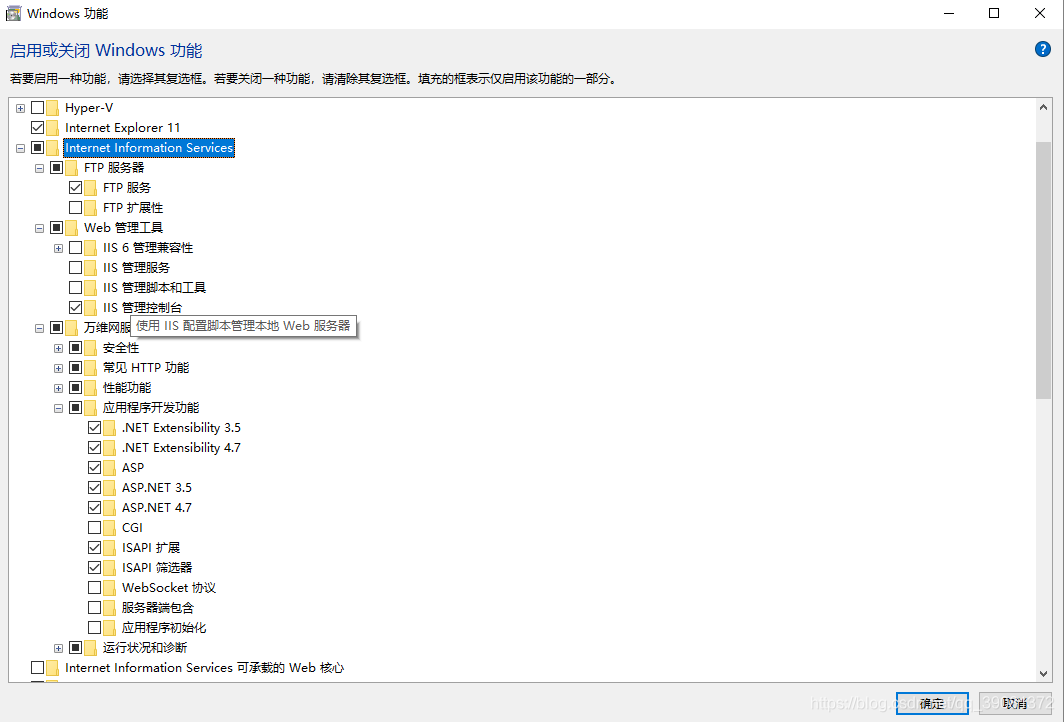Select IIS 管理脚本和工具 label
This screenshot has width=1064, height=722.
(154, 287)
